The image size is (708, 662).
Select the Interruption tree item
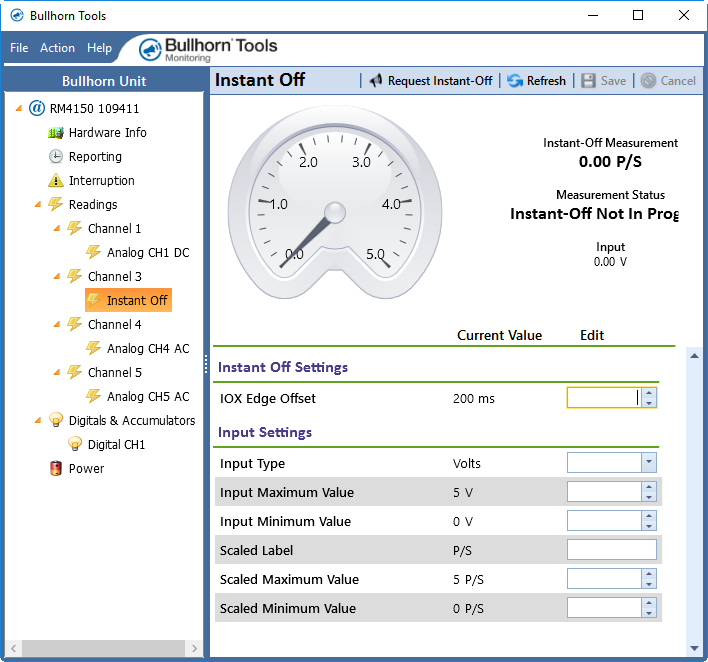(102, 181)
